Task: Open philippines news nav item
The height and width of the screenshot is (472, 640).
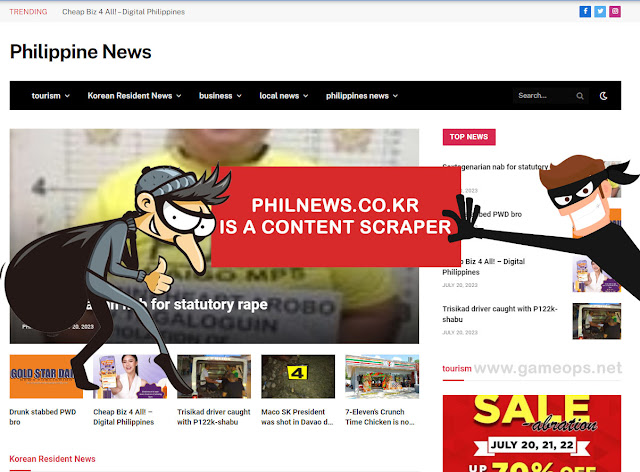Action: point(357,96)
